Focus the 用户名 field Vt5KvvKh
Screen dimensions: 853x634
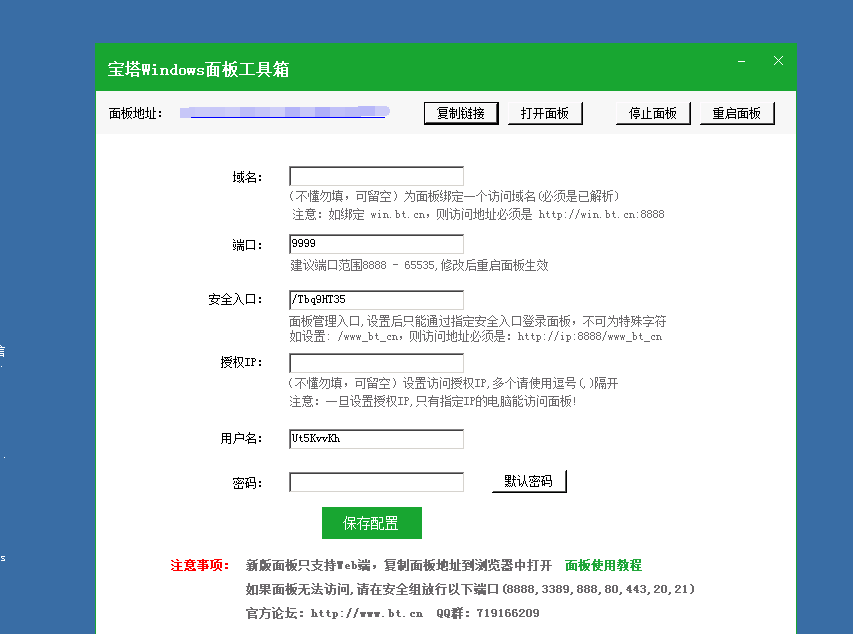(x=376, y=439)
